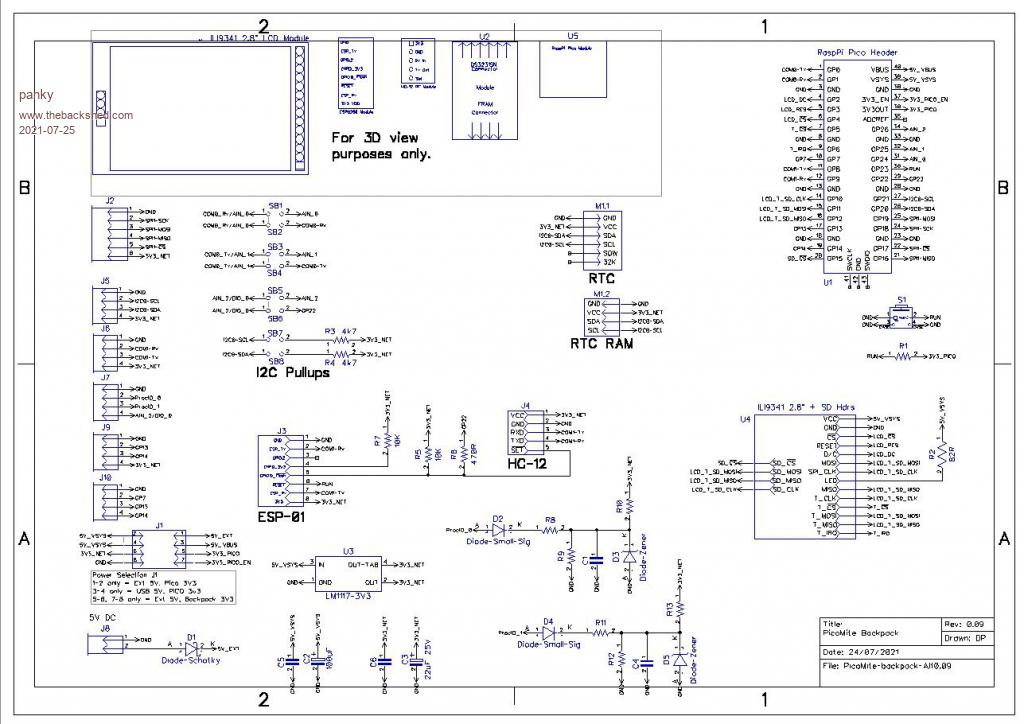1024x724 pixels.
Task: Open the www.thebackshed.com link
Action: 75,115
